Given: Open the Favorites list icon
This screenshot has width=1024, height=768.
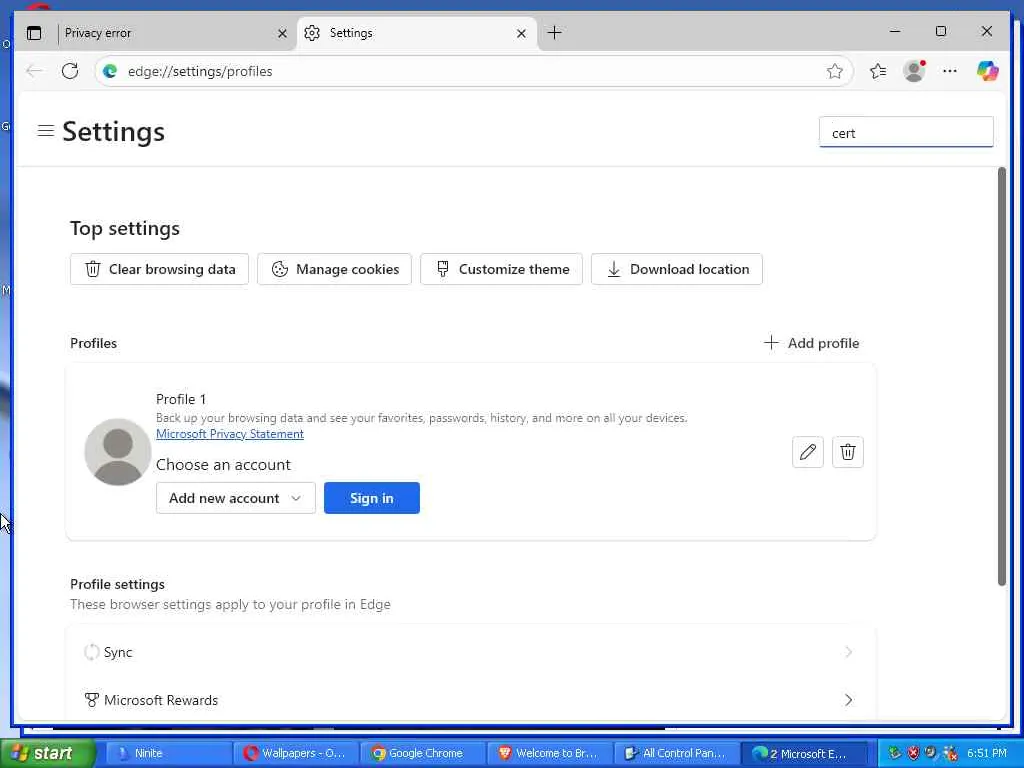Looking at the screenshot, I should 878,71.
